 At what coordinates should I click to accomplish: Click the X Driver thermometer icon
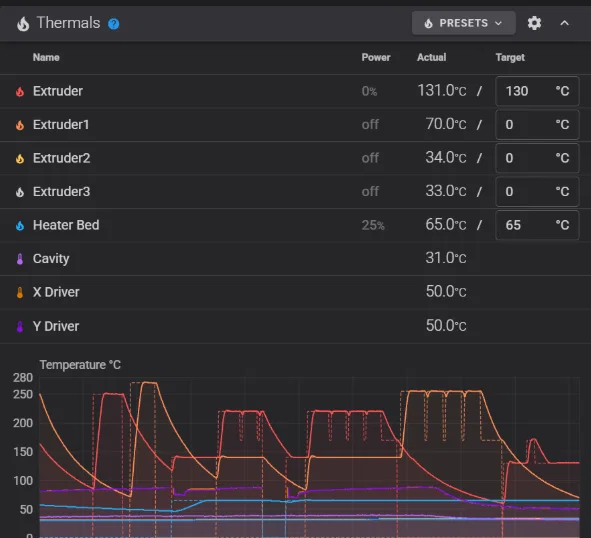click(20, 293)
